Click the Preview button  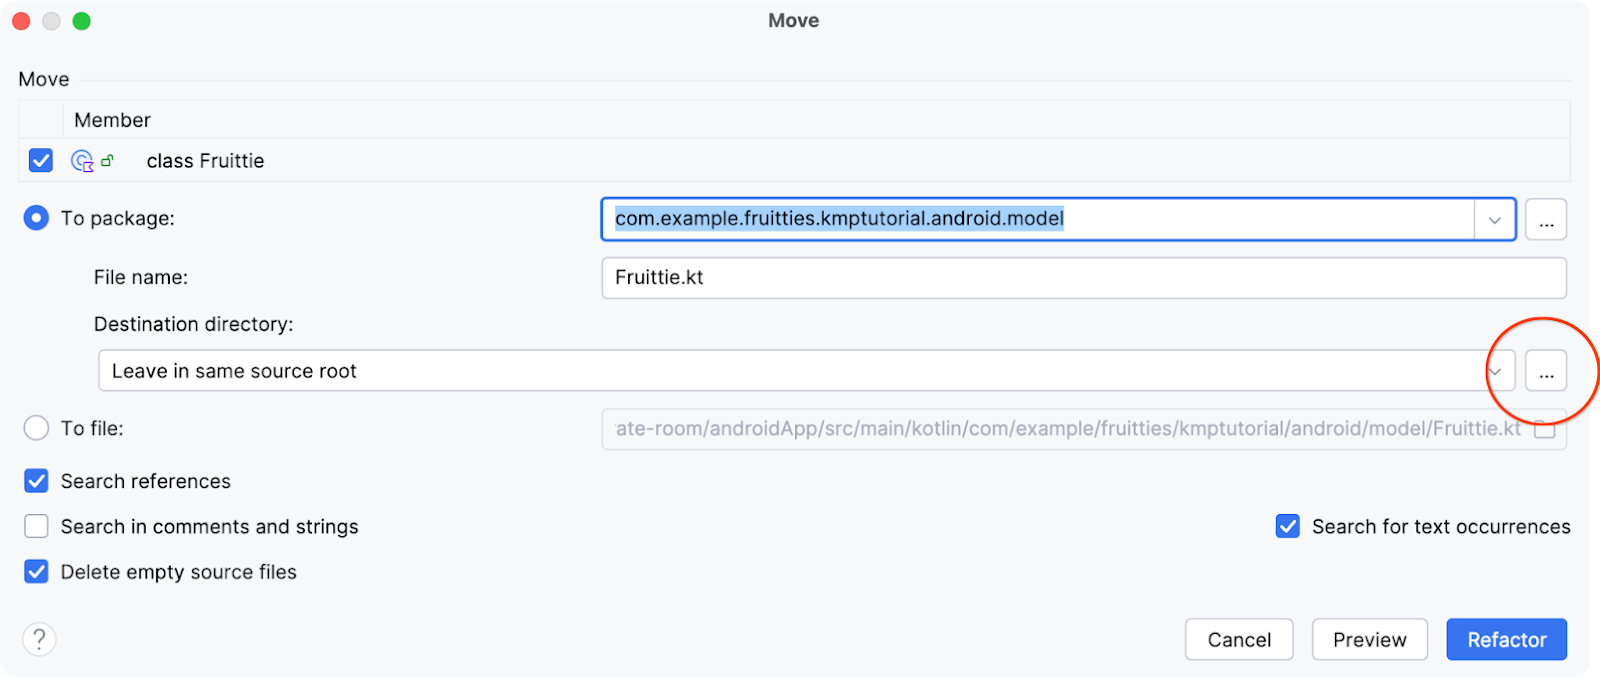(1369, 640)
